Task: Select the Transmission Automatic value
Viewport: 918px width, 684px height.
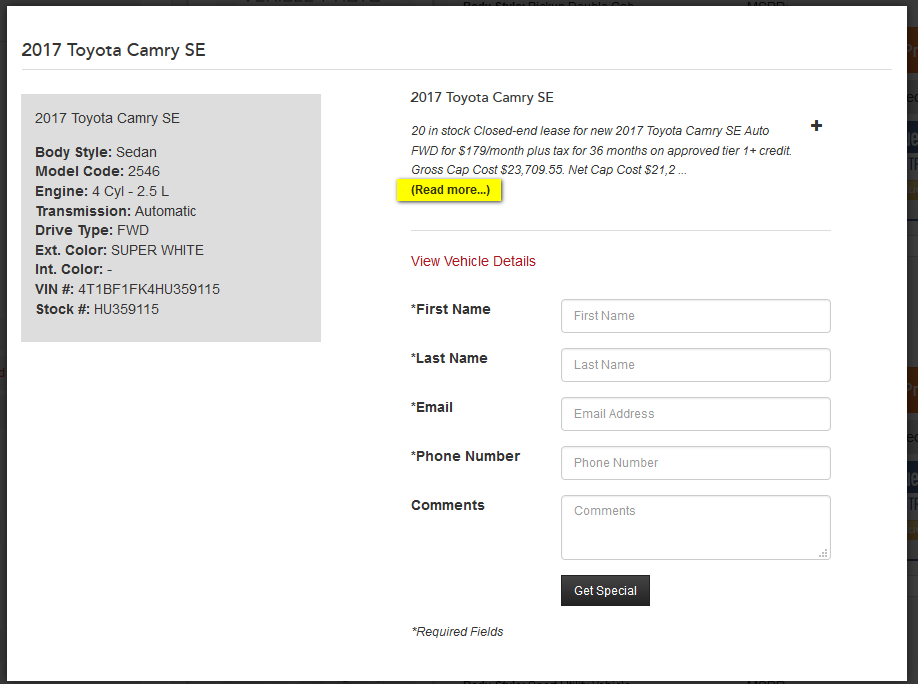Action: 165,211
